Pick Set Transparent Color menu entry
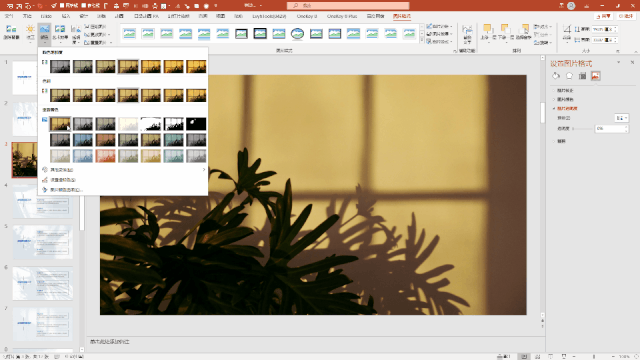 click(x=62, y=180)
